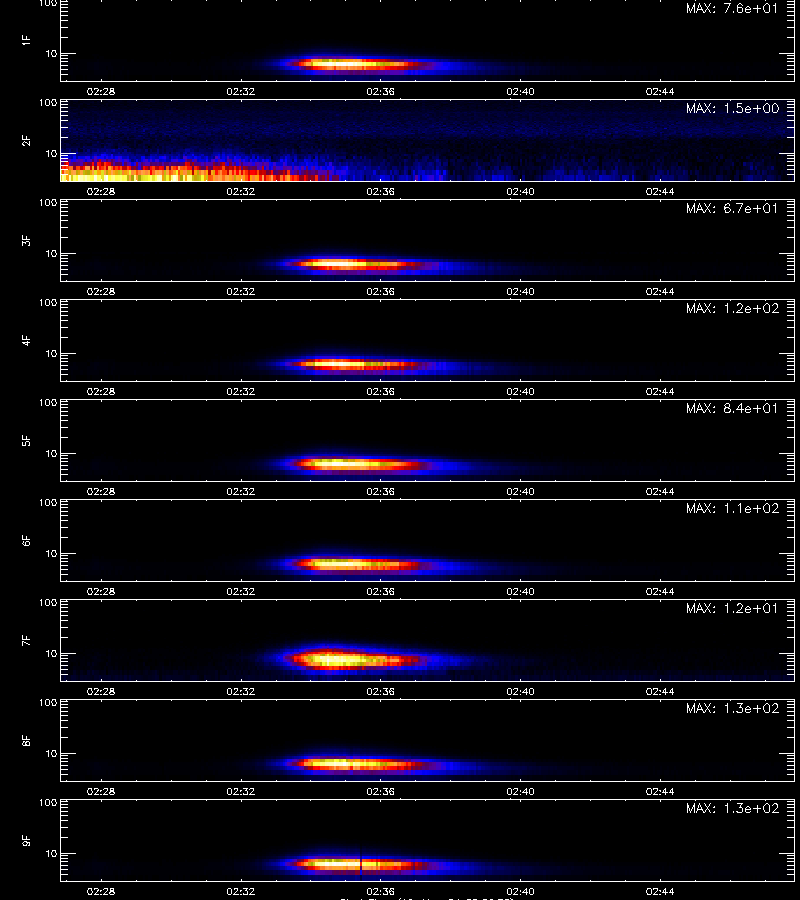Click the 5F panel axis label
The height and width of the screenshot is (900, 800).
coord(25,440)
